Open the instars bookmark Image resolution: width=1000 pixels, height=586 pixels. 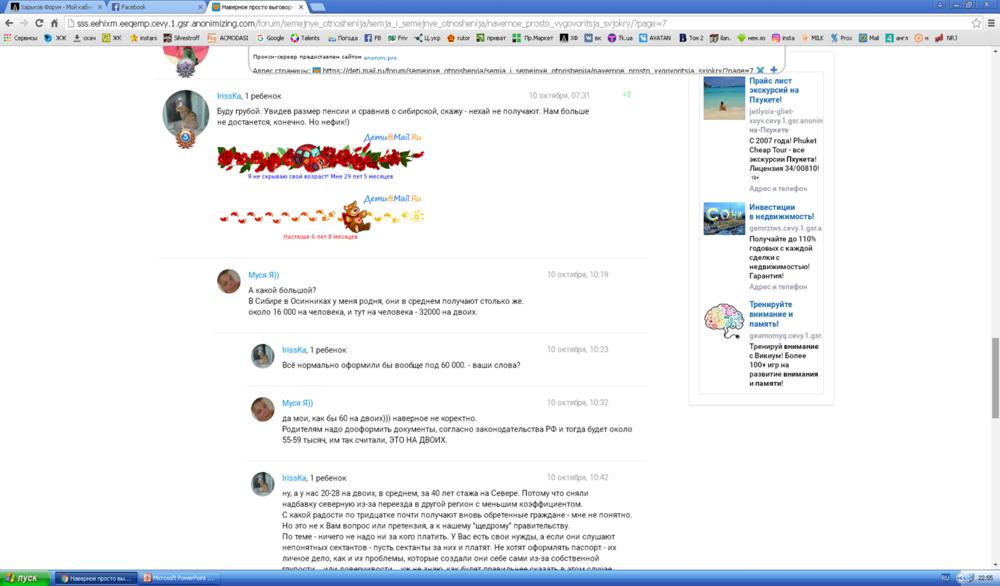[143, 38]
